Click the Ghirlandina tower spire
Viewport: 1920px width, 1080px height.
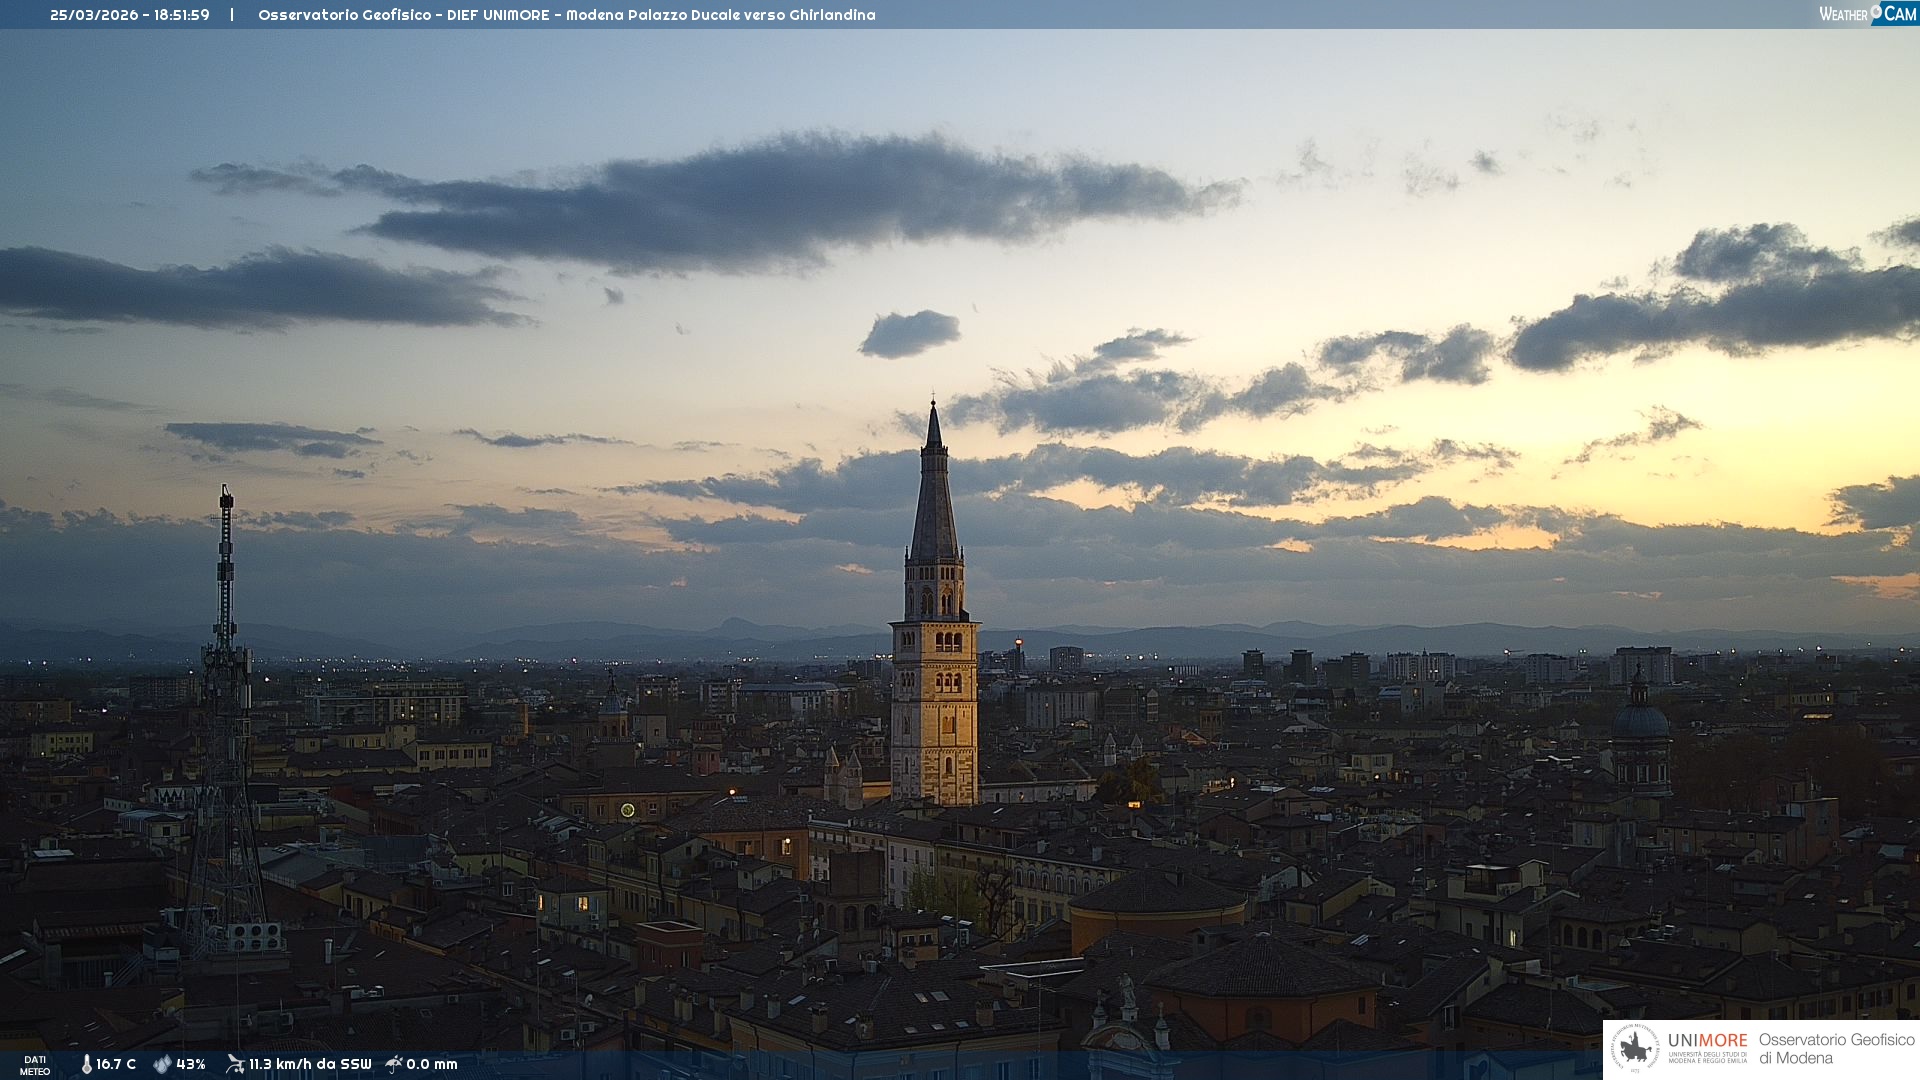(x=934, y=490)
